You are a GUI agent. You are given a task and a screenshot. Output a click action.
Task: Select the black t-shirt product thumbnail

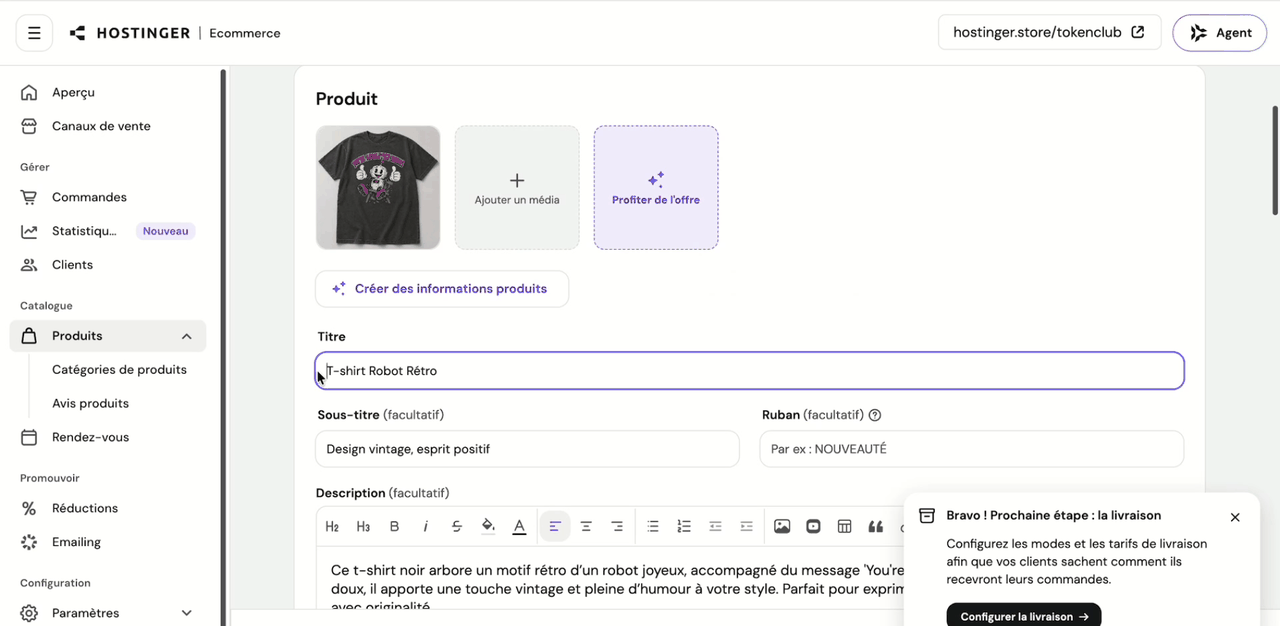[378, 187]
